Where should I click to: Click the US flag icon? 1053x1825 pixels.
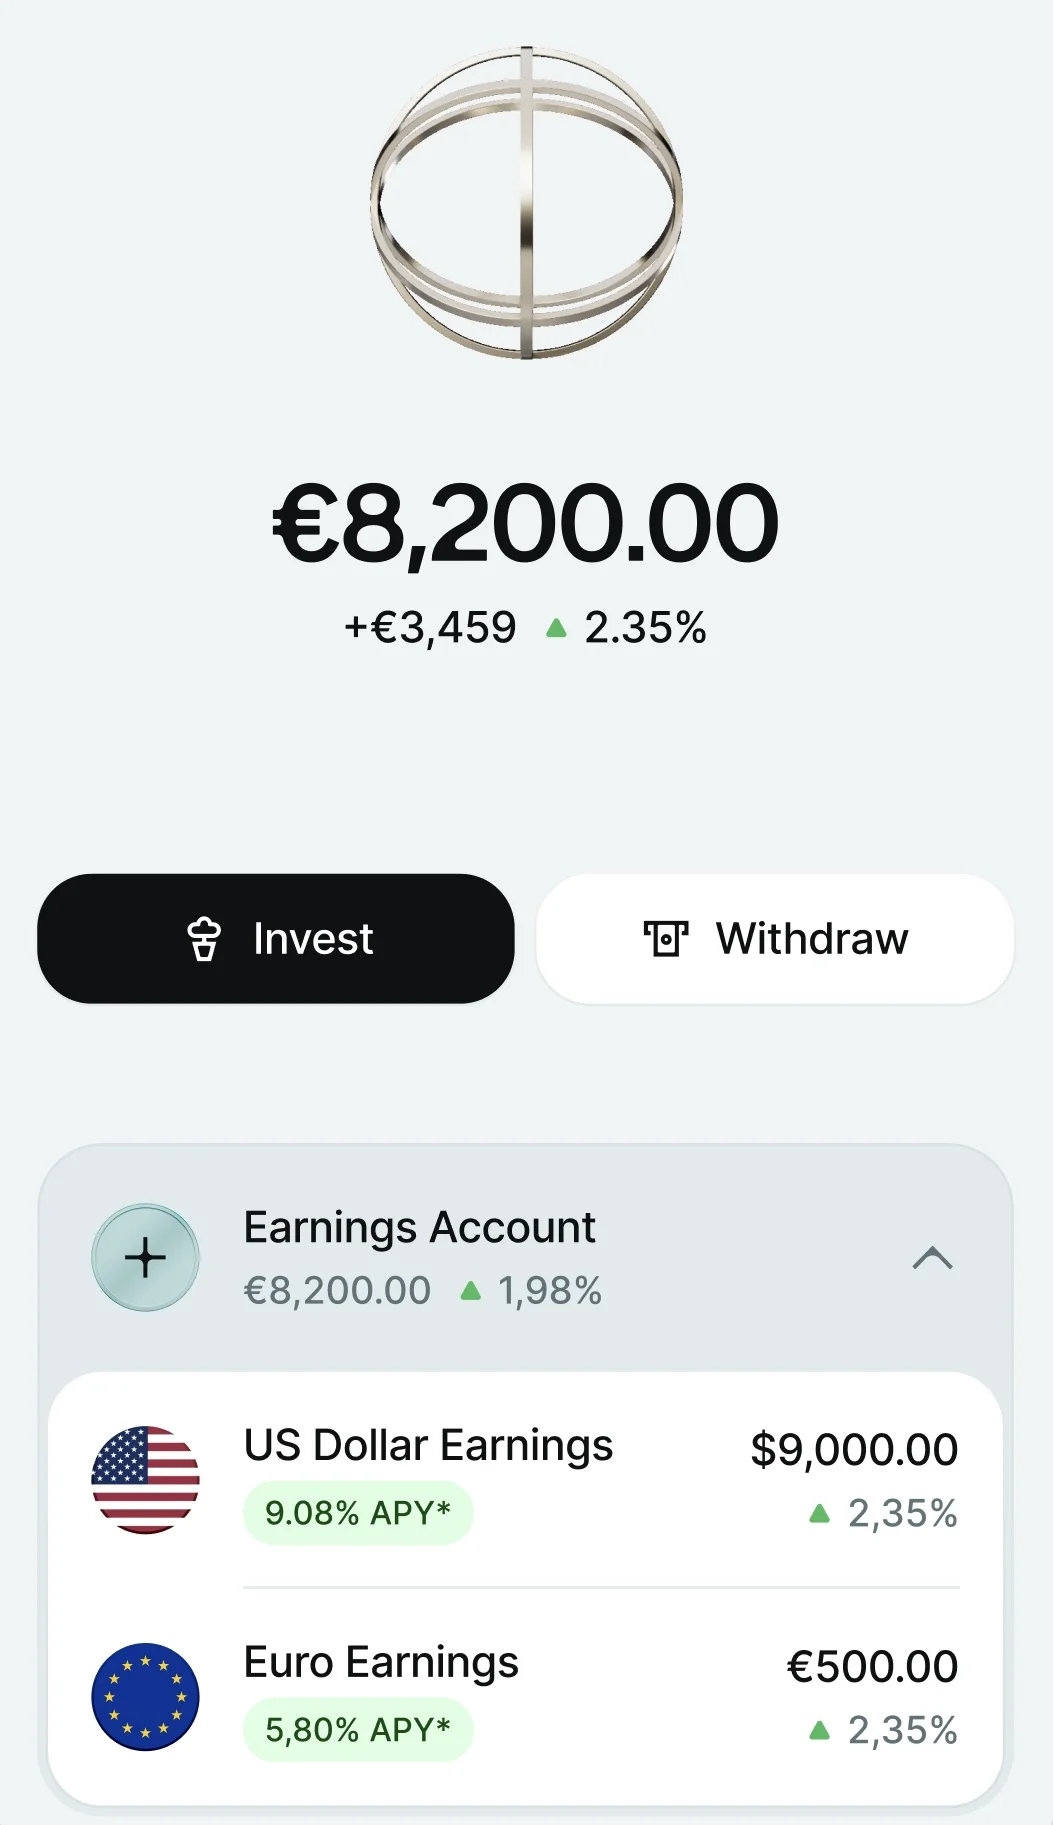coord(145,1479)
